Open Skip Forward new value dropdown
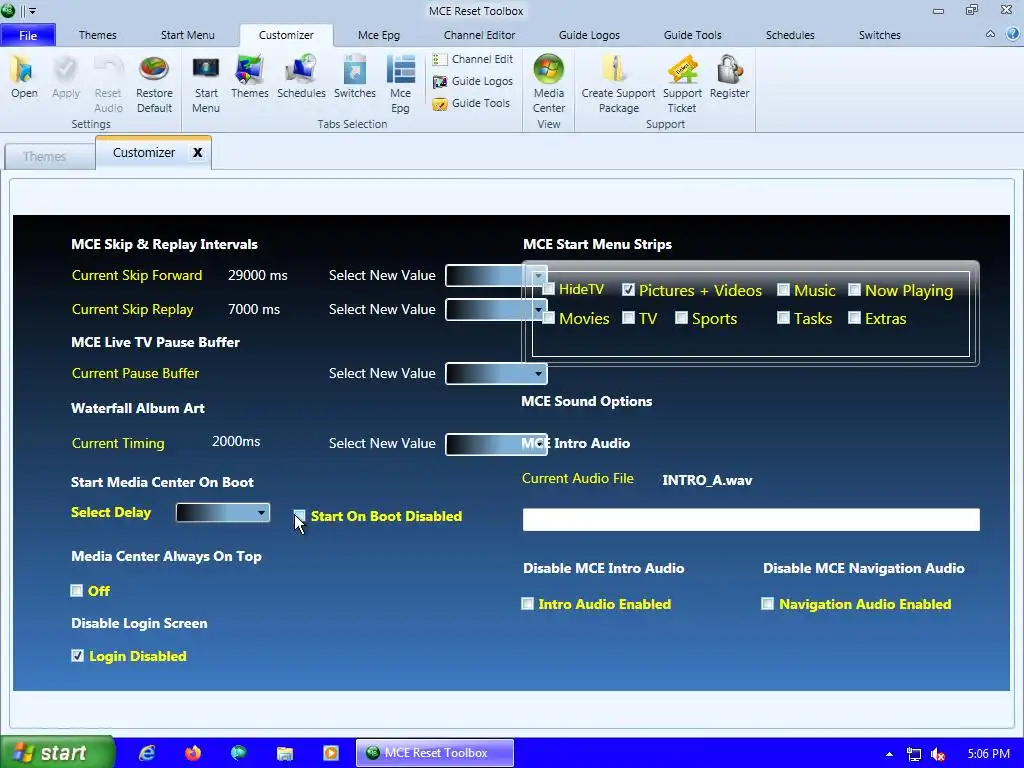The height and width of the screenshot is (768, 1024). [x=496, y=276]
